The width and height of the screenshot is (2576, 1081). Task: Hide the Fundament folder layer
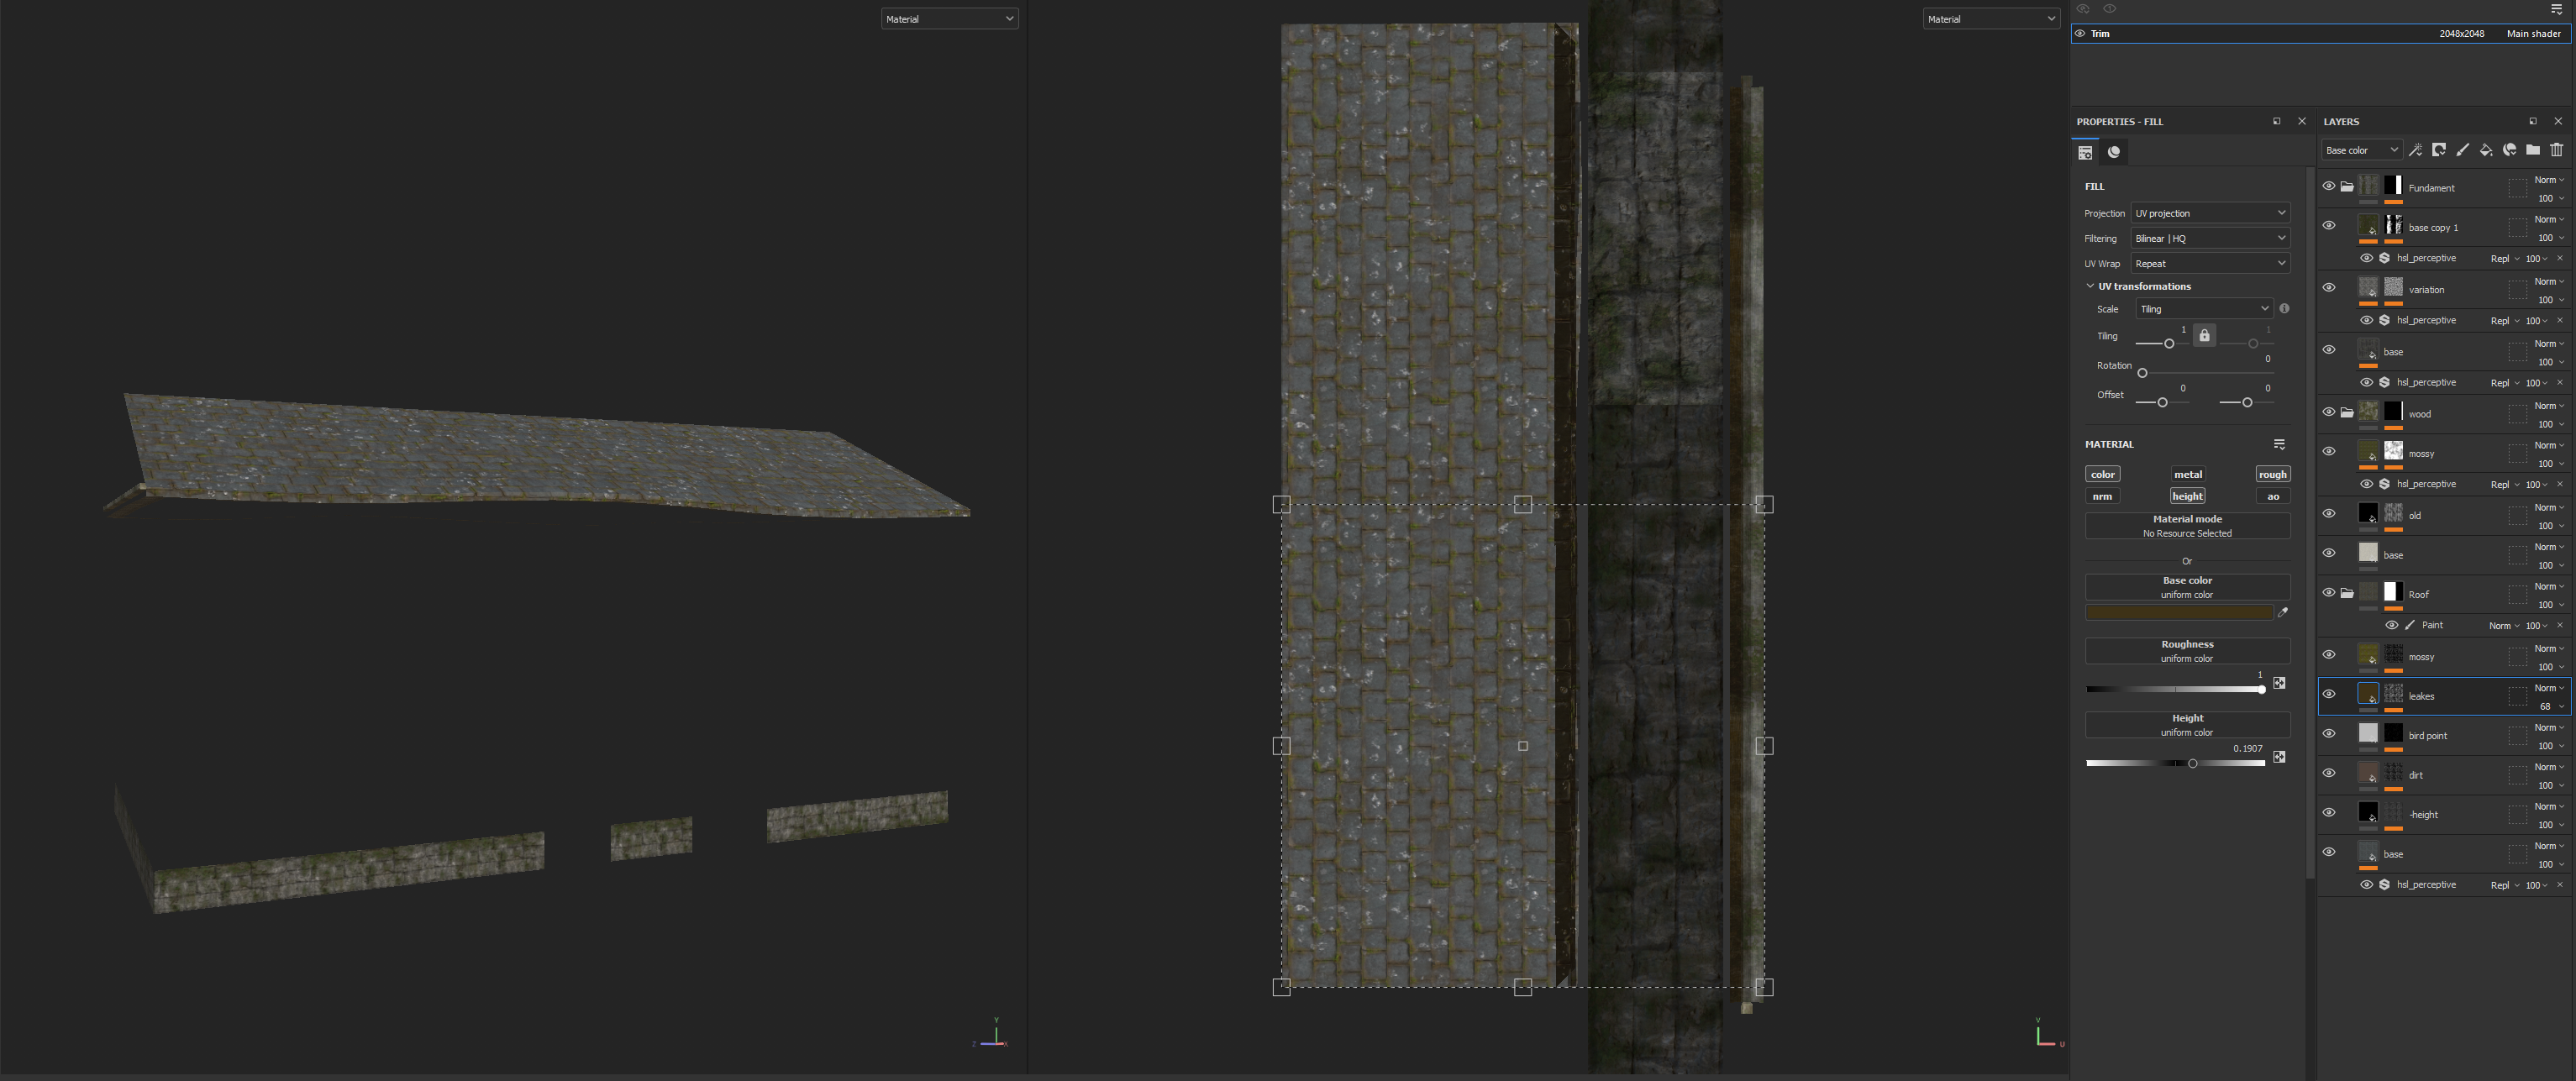[2329, 187]
